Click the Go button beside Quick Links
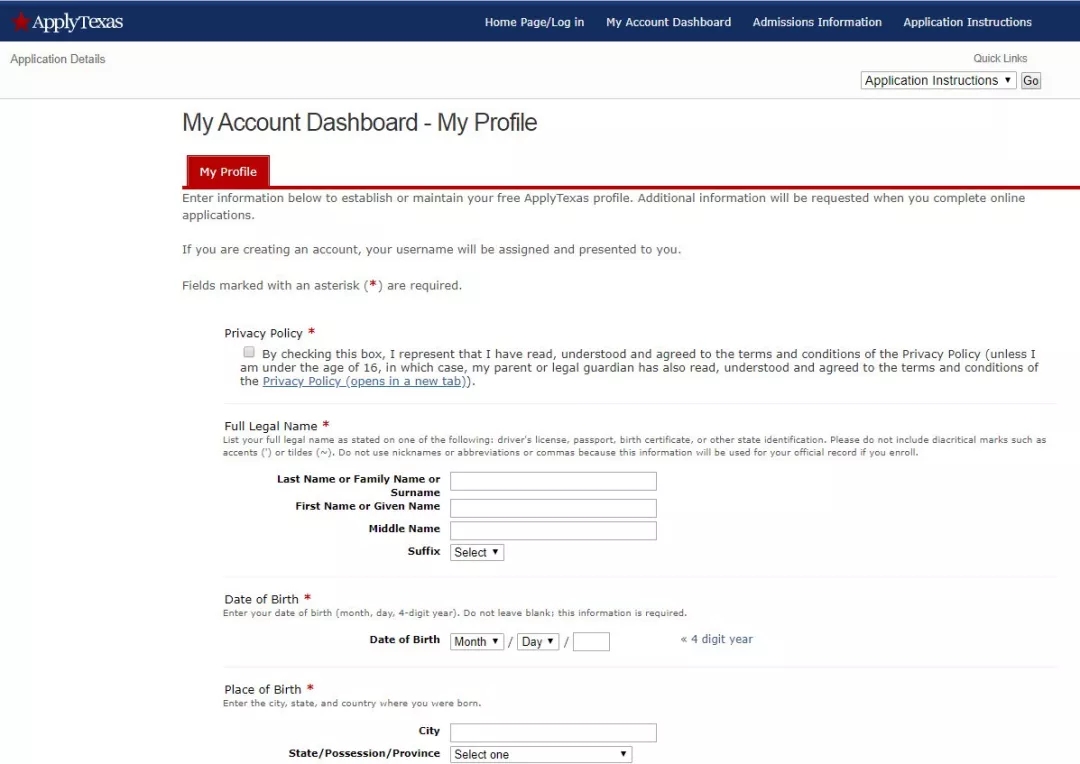The width and height of the screenshot is (1080, 764). [x=1030, y=81]
